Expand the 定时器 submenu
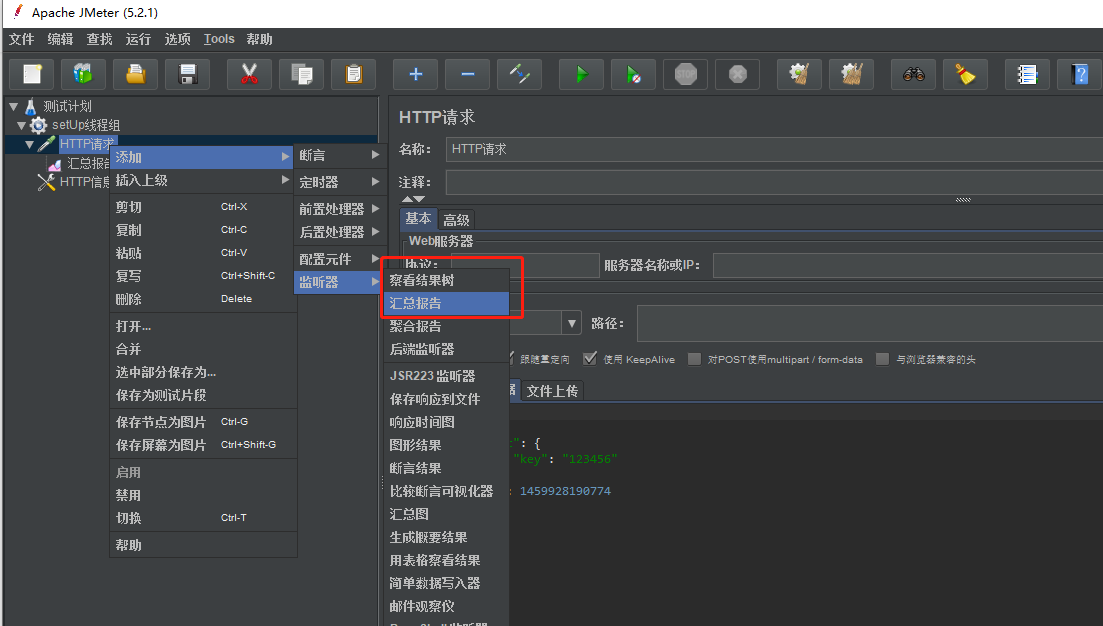Screen dimensions: 1103x626 (340, 182)
